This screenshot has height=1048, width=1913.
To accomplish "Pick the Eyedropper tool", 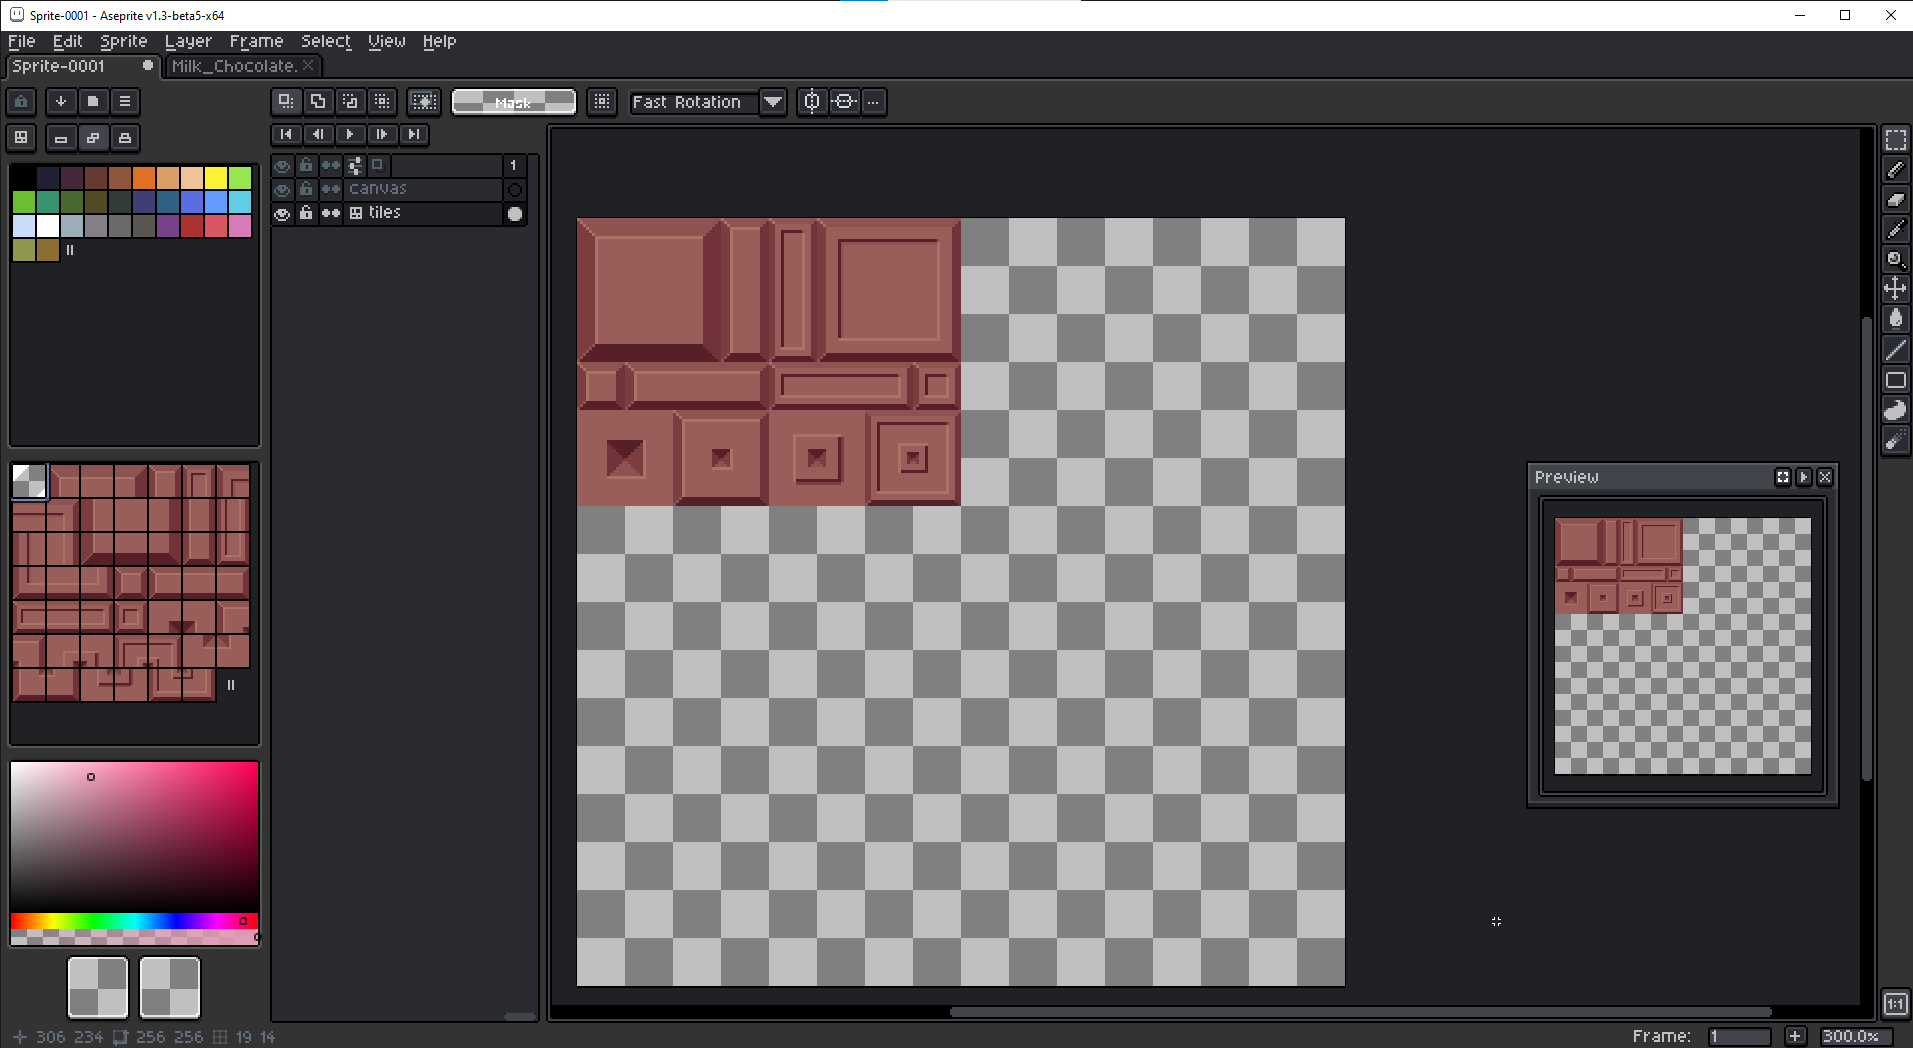I will tap(1895, 230).
